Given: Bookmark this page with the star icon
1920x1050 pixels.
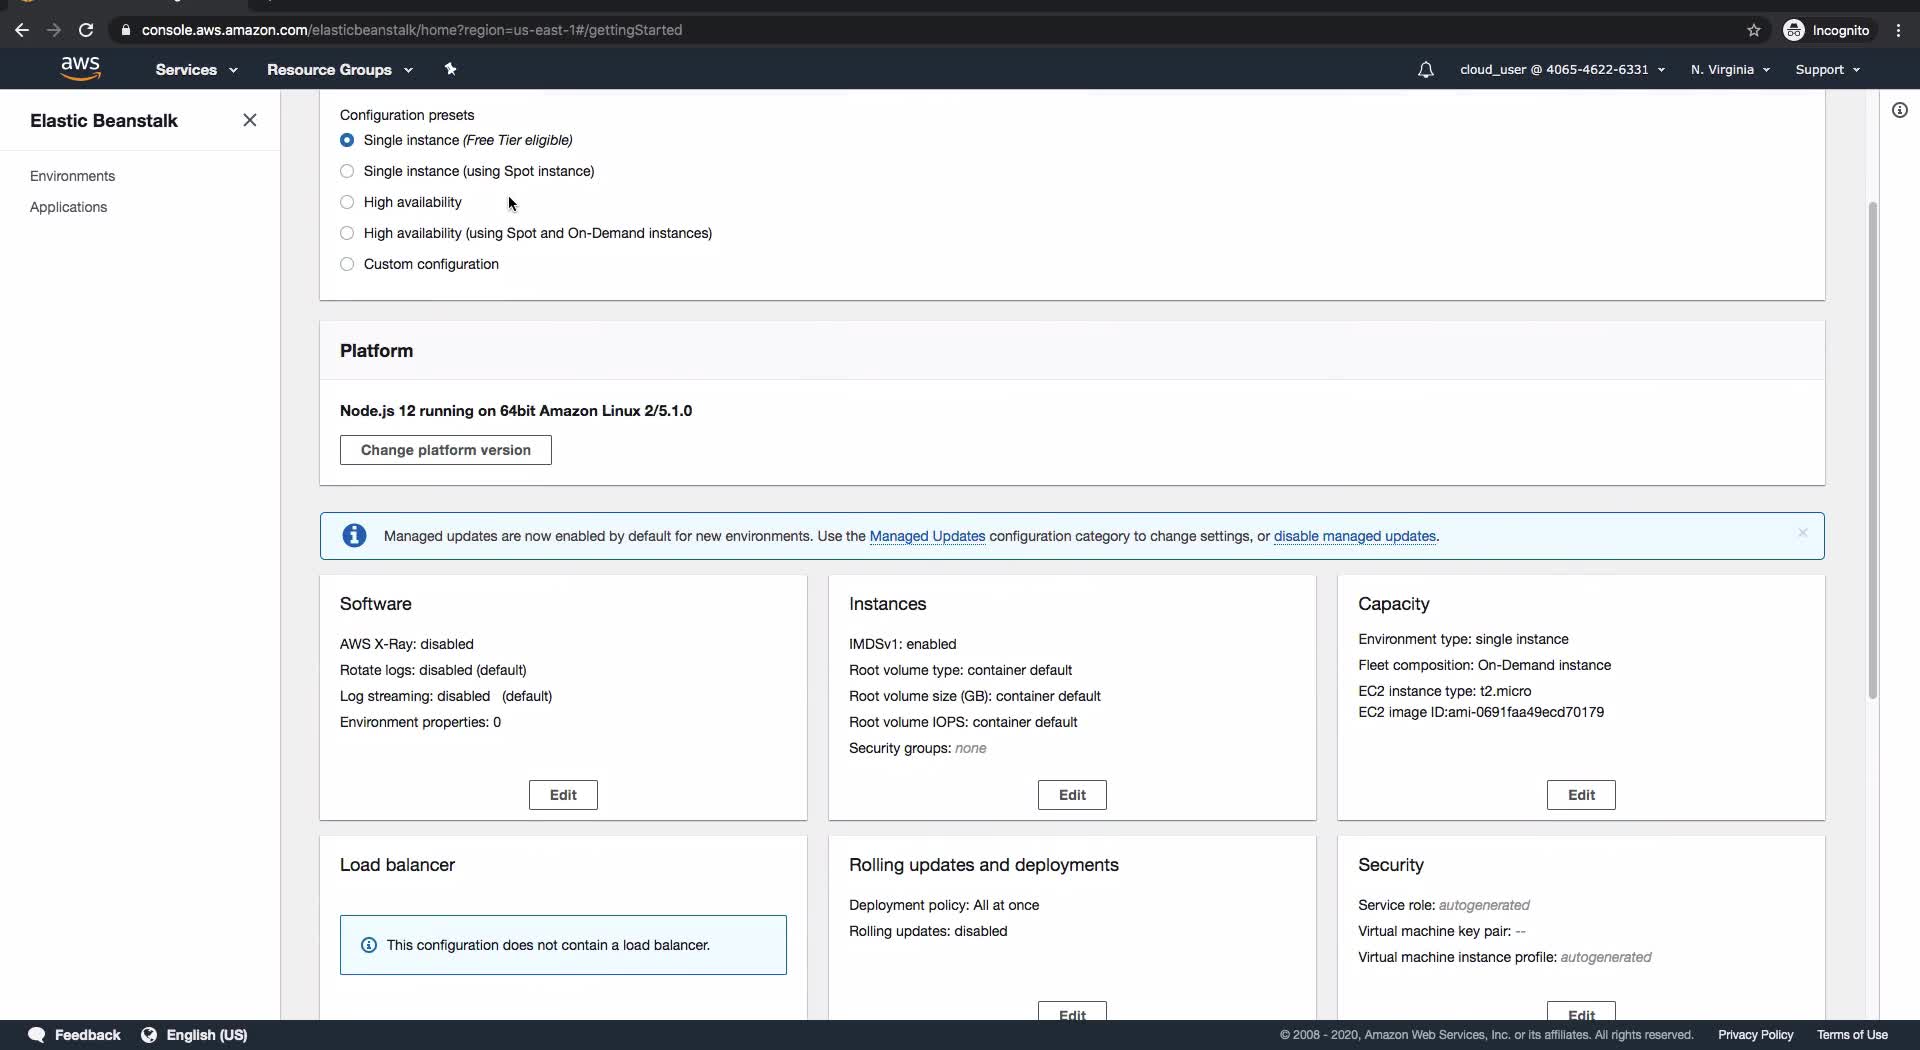Looking at the screenshot, I should [1753, 30].
